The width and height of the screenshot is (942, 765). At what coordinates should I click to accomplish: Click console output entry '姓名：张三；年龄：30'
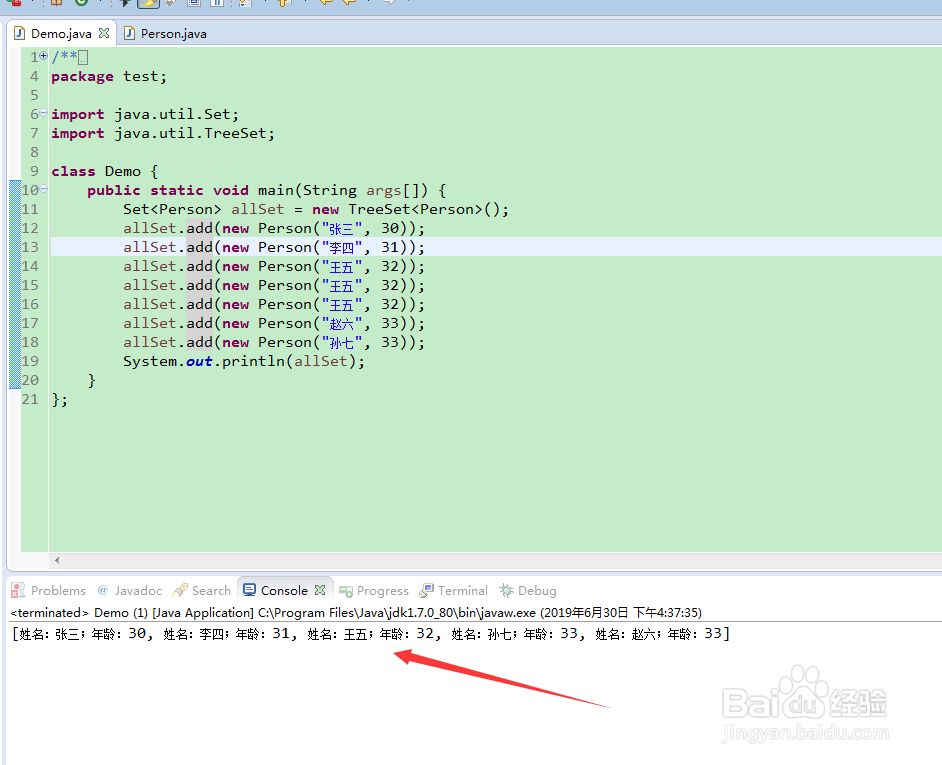point(83,633)
